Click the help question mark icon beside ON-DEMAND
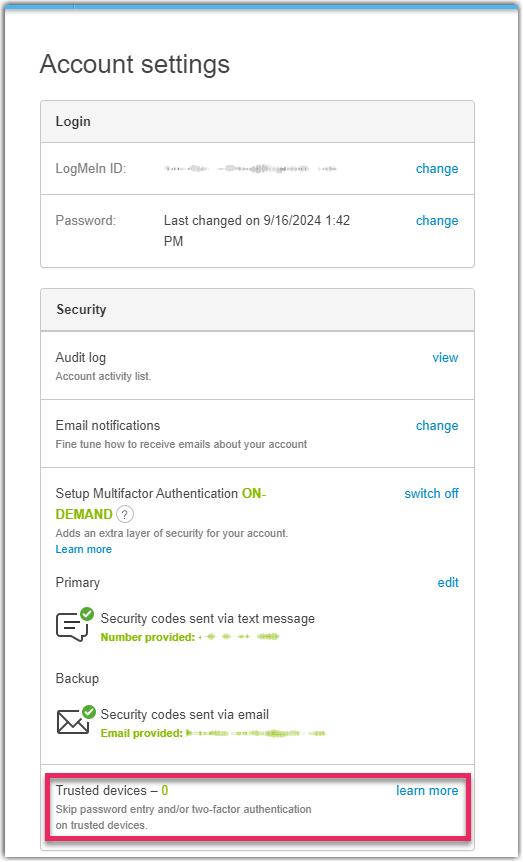Image resolution: width=523 pixels, height=862 pixels. 125,515
